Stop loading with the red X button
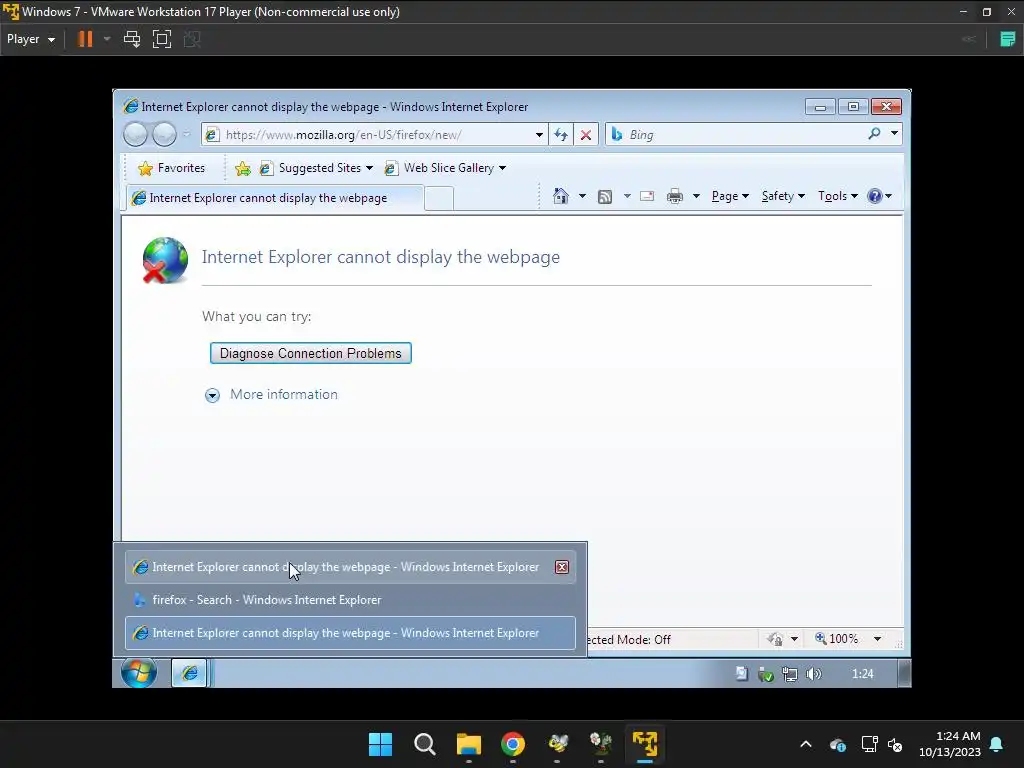This screenshot has height=768, width=1024. (x=586, y=135)
